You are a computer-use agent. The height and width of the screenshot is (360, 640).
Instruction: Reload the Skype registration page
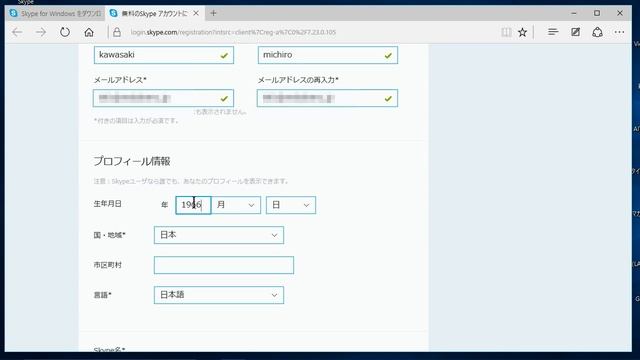tap(65, 32)
